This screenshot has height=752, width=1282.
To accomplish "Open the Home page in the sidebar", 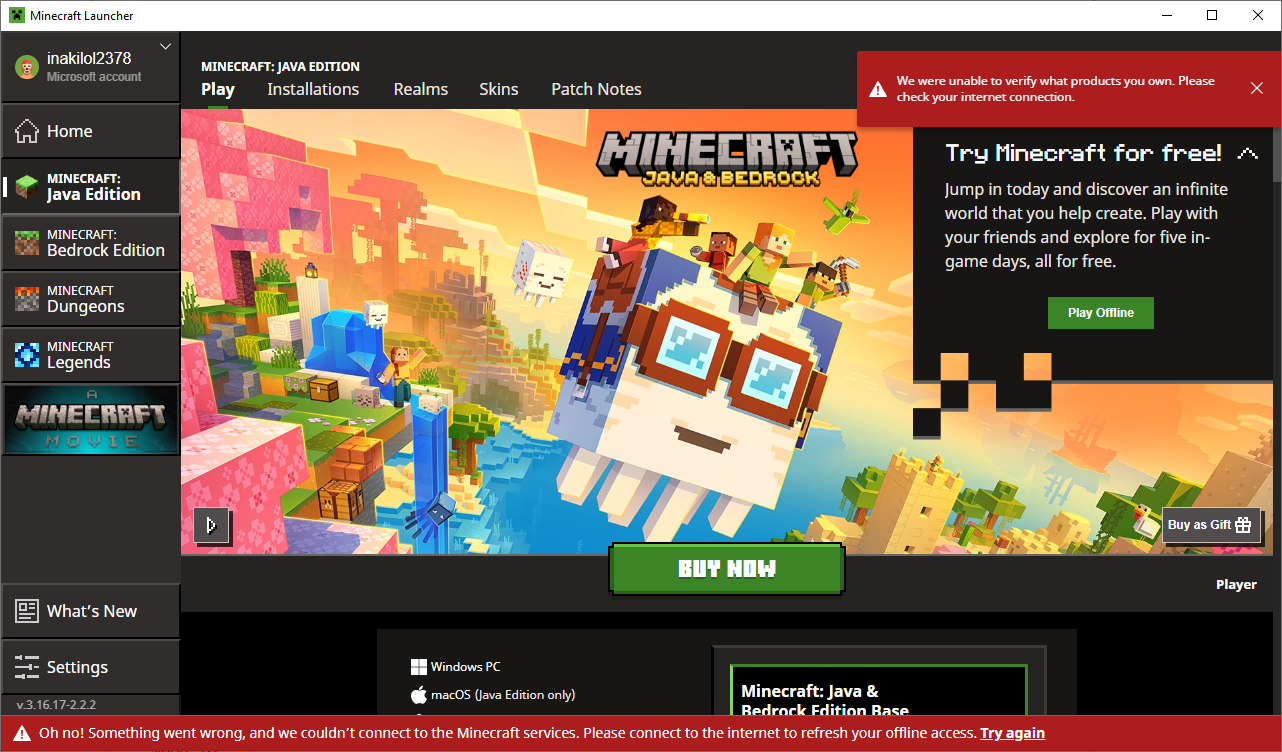I will (x=90, y=131).
